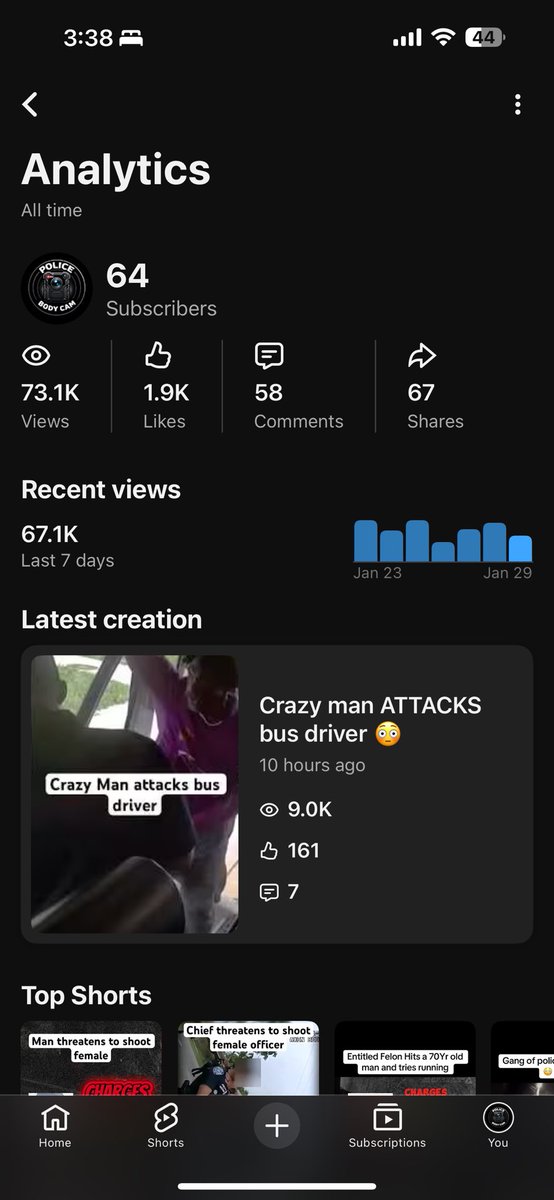Tap the Analytics page title
This screenshot has width=554, height=1200.
pyautogui.click(x=116, y=169)
